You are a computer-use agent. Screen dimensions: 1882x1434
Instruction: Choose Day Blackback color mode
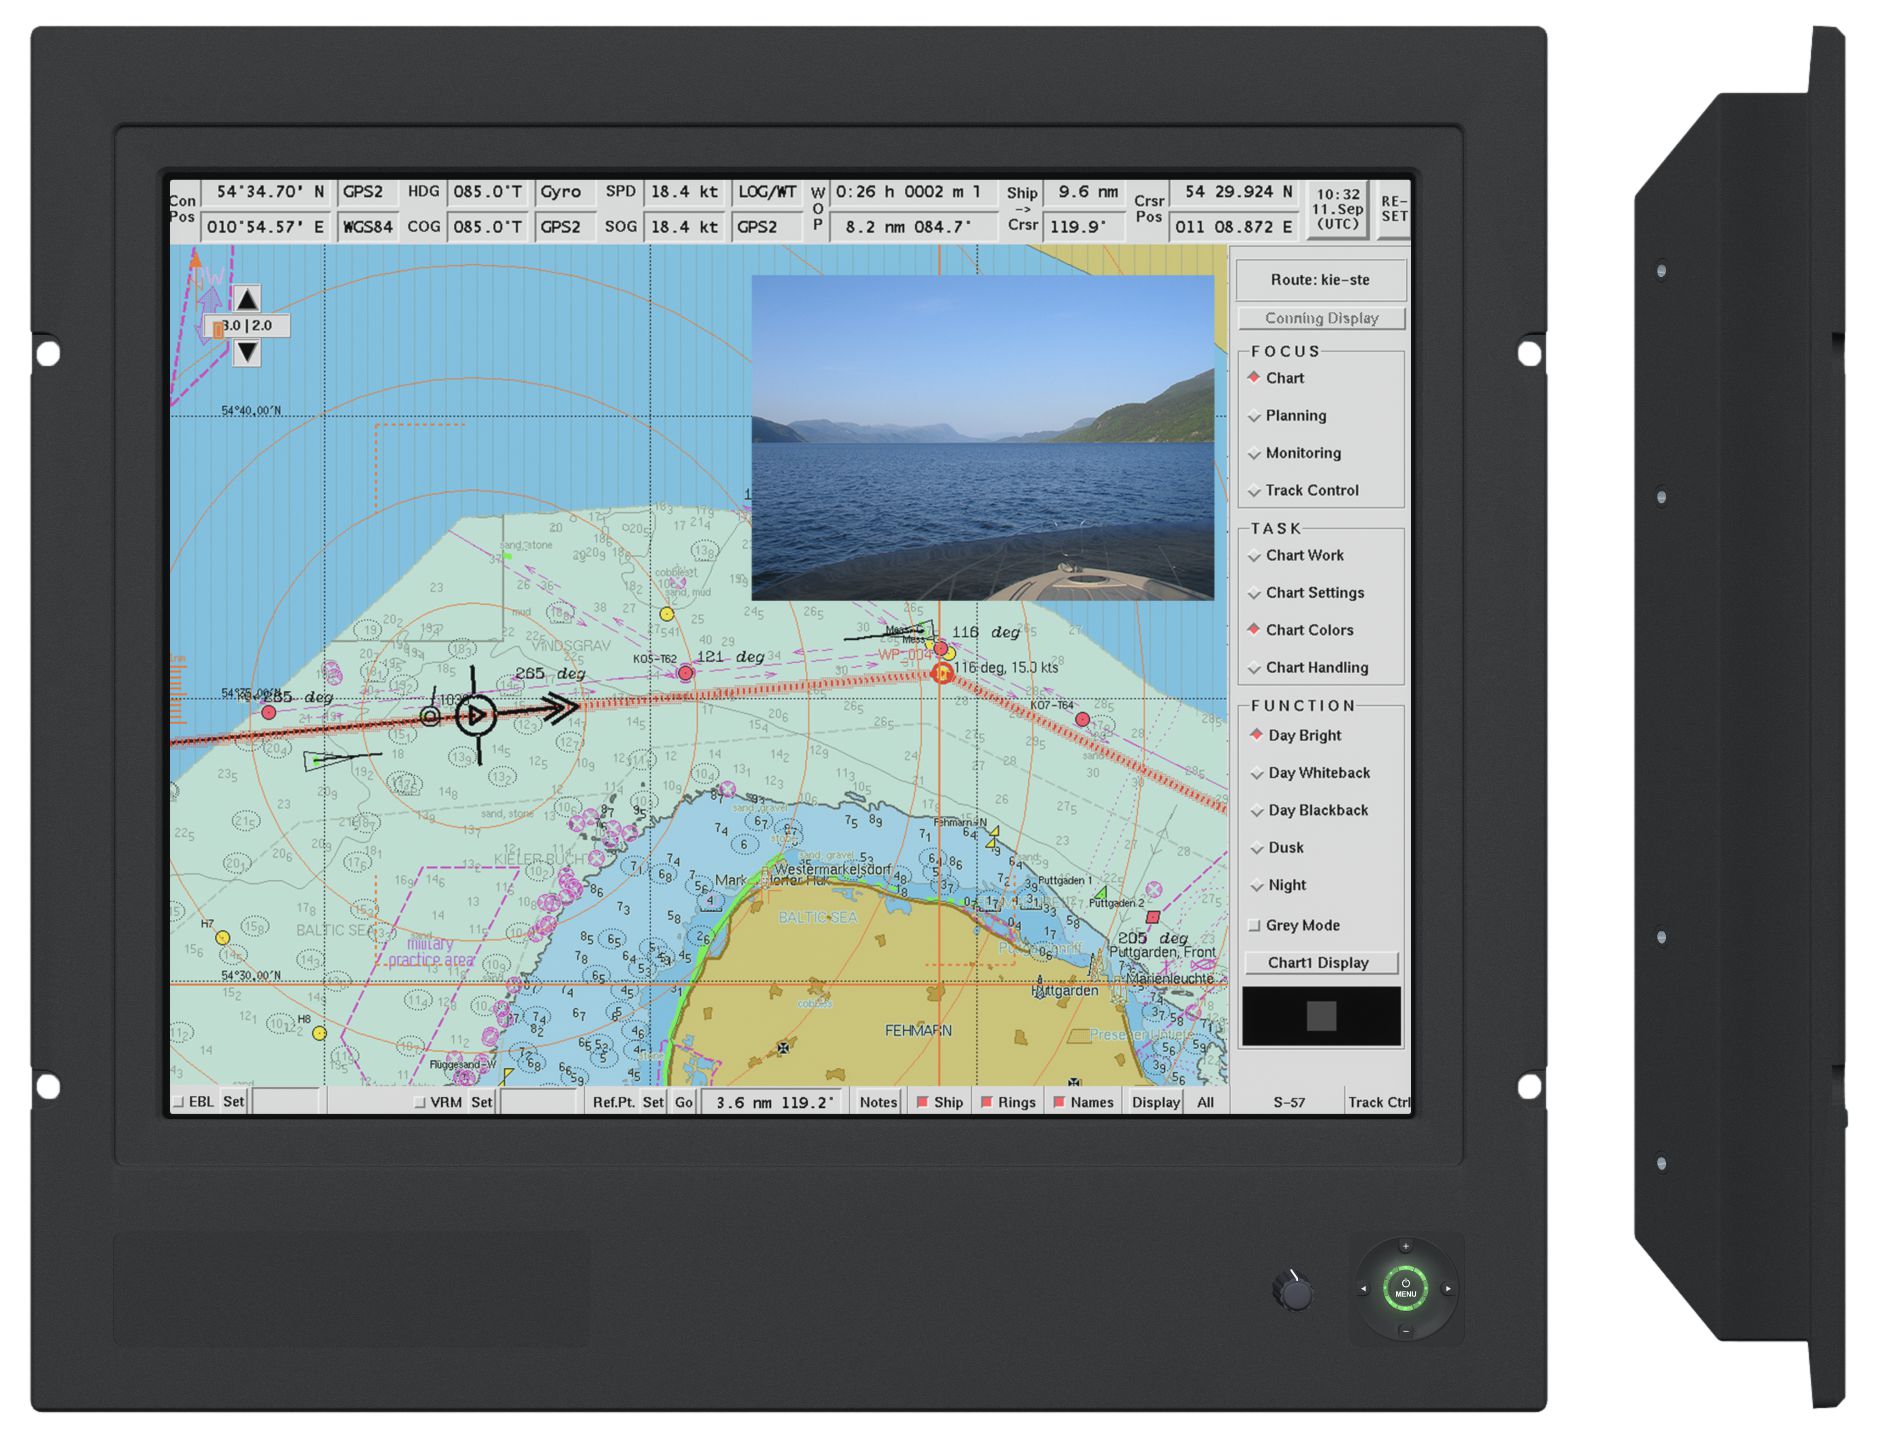pyautogui.click(x=1309, y=810)
